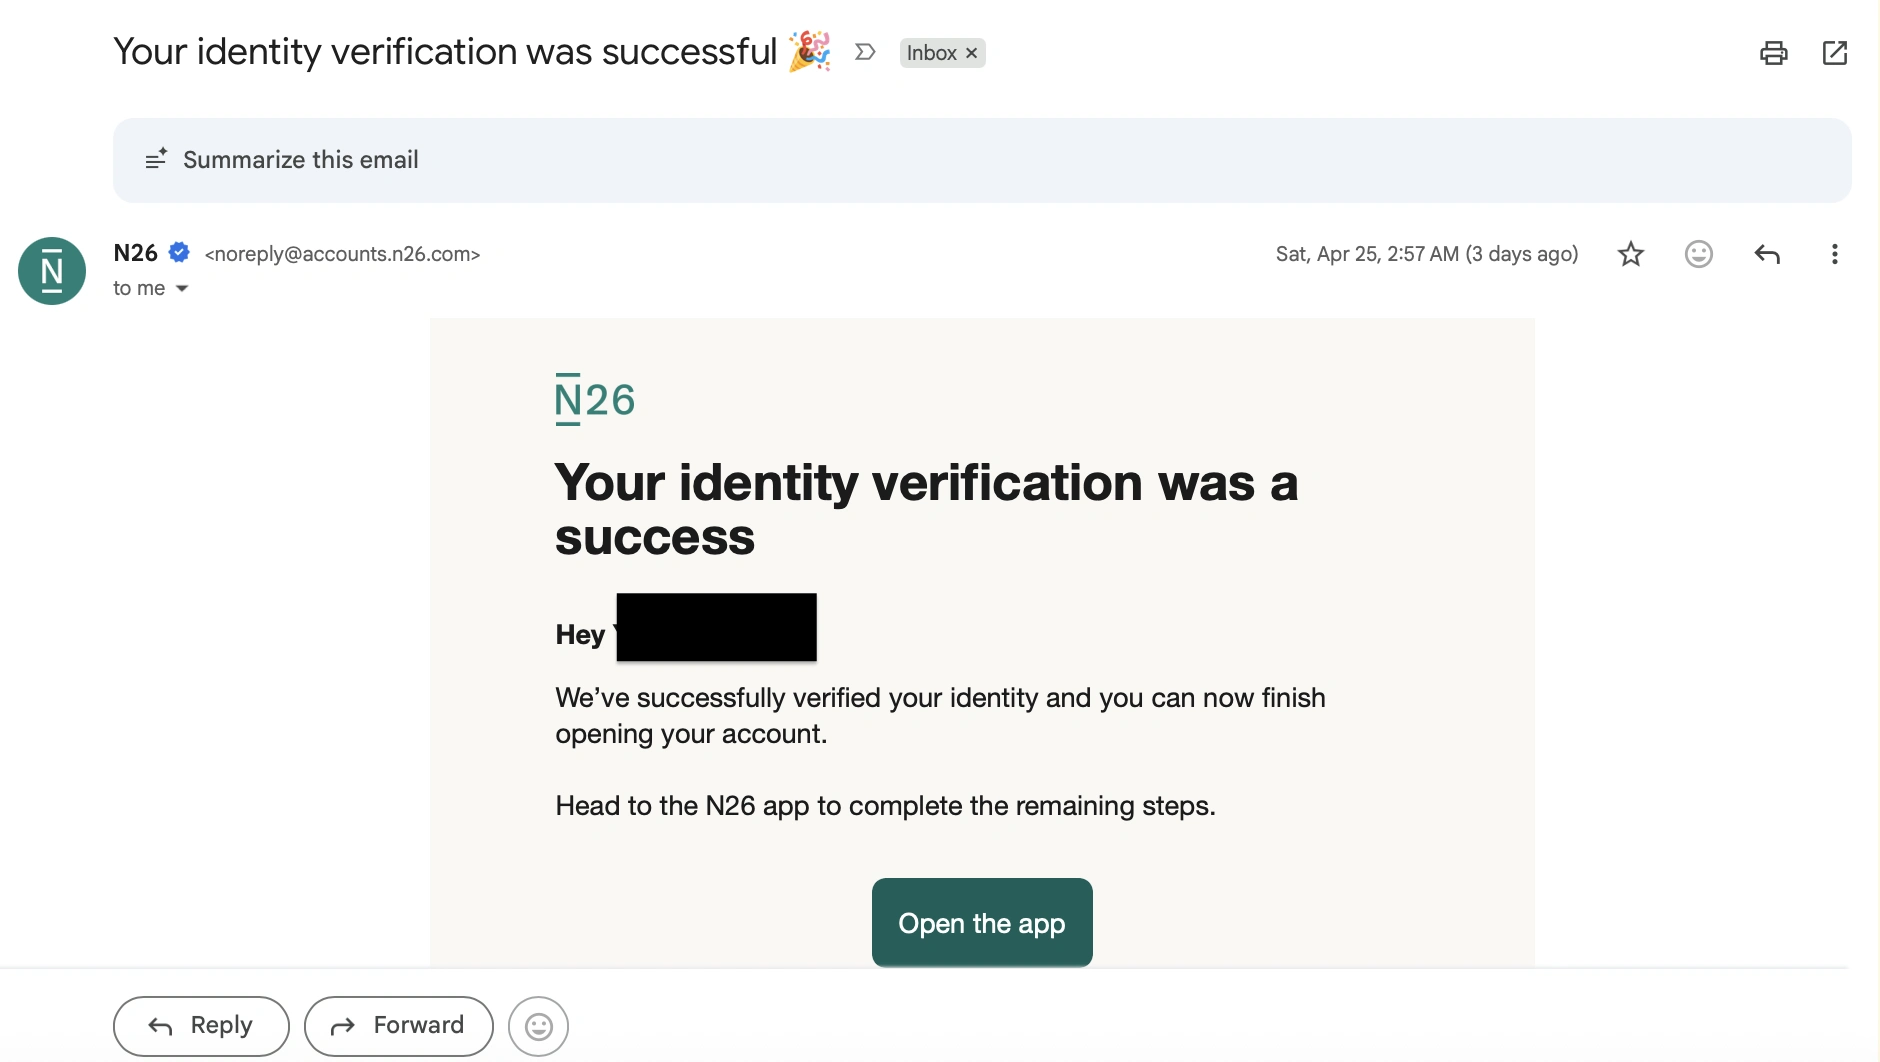Image resolution: width=1880 pixels, height=1062 pixels.
Task: Open the three-dot More options menu
Action: pyautogui.click(x=1834, y=254)
